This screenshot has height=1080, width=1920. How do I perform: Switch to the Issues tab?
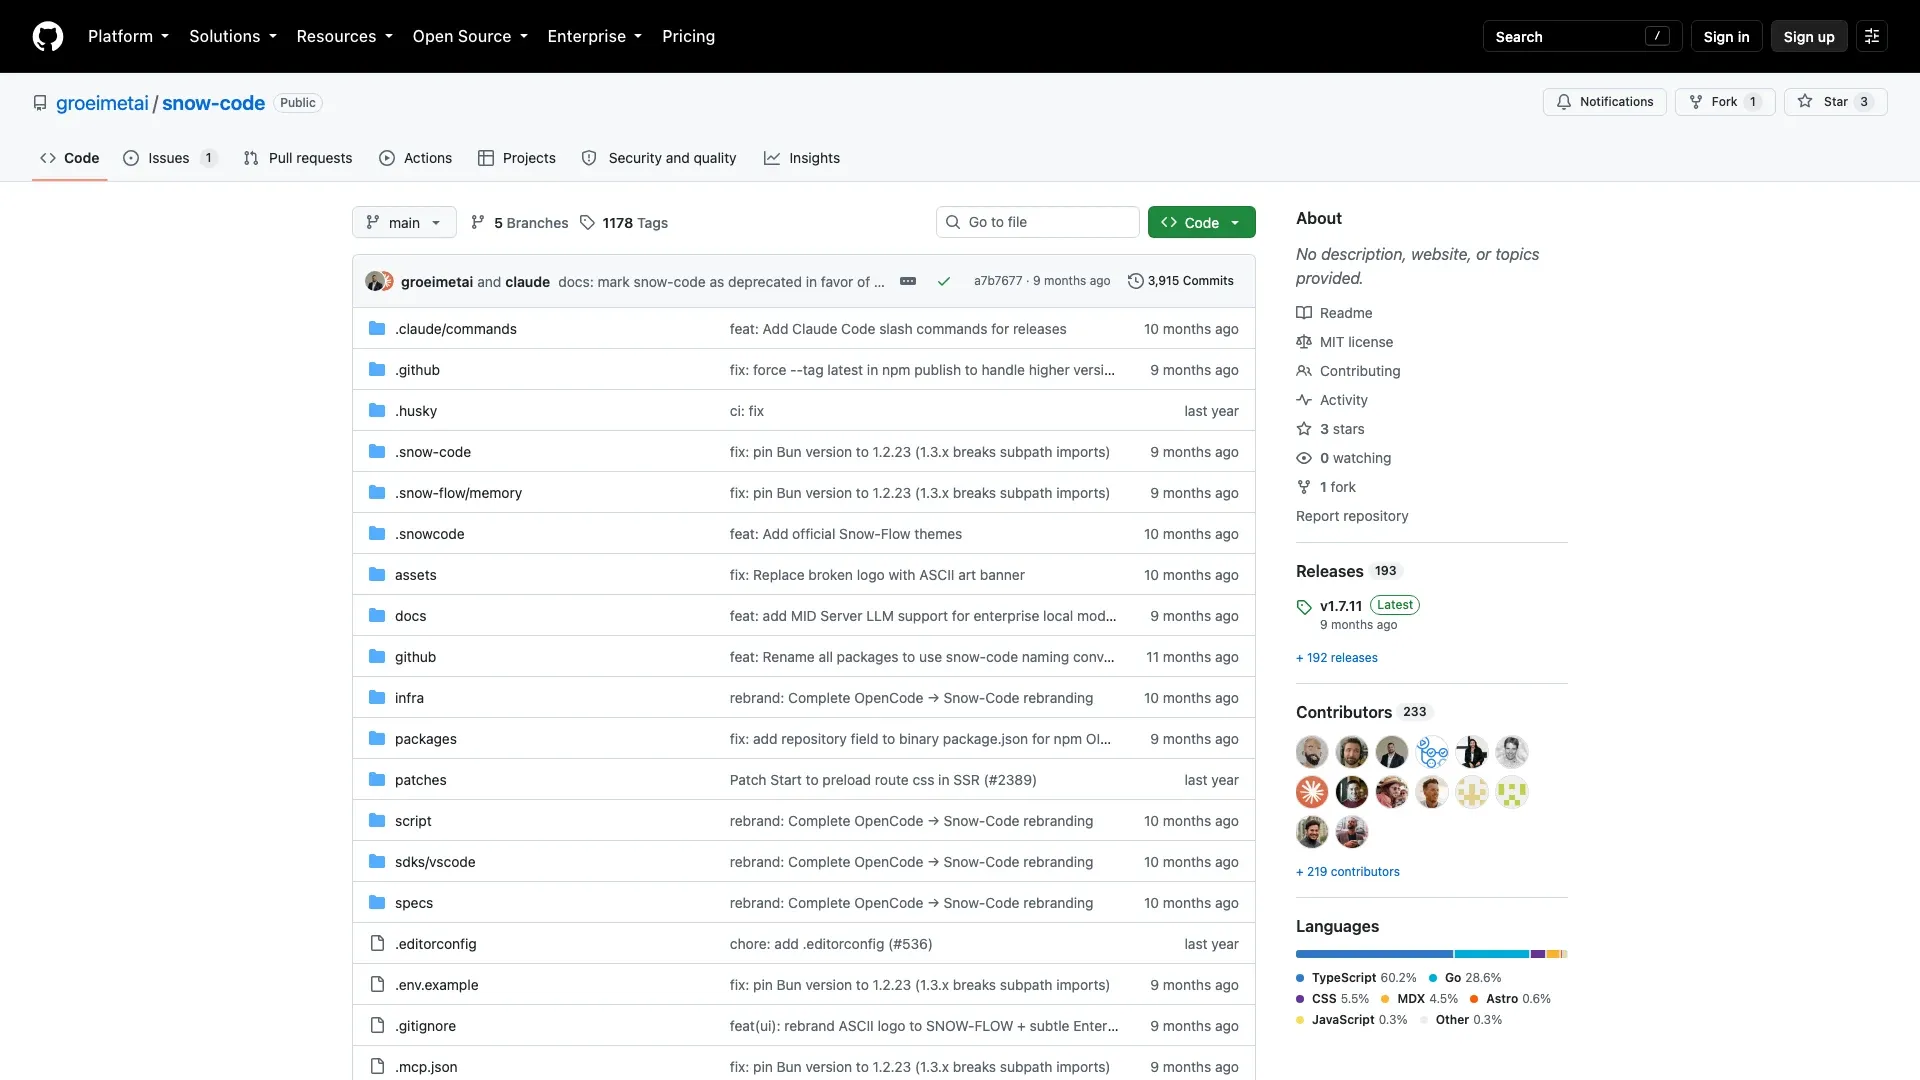(x=170, y=158)
